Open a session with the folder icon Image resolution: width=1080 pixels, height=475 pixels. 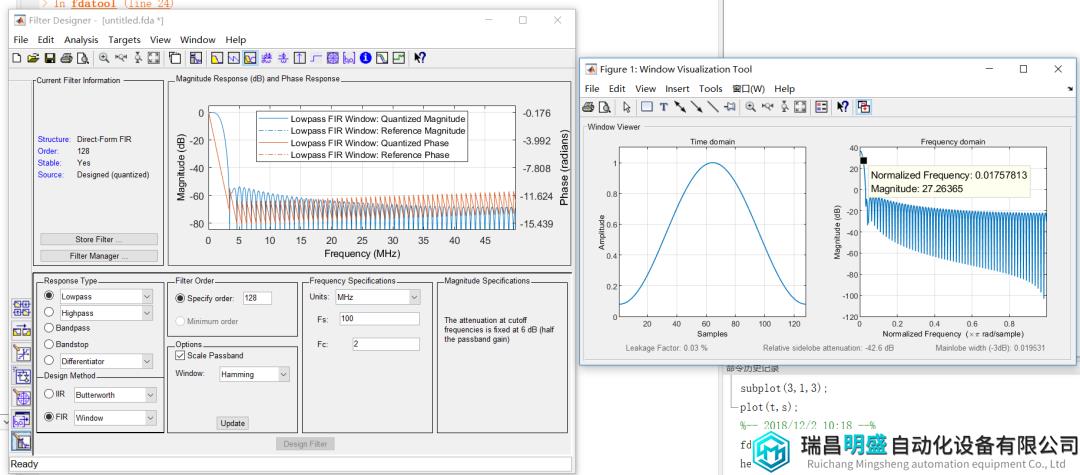coord(33,59)
